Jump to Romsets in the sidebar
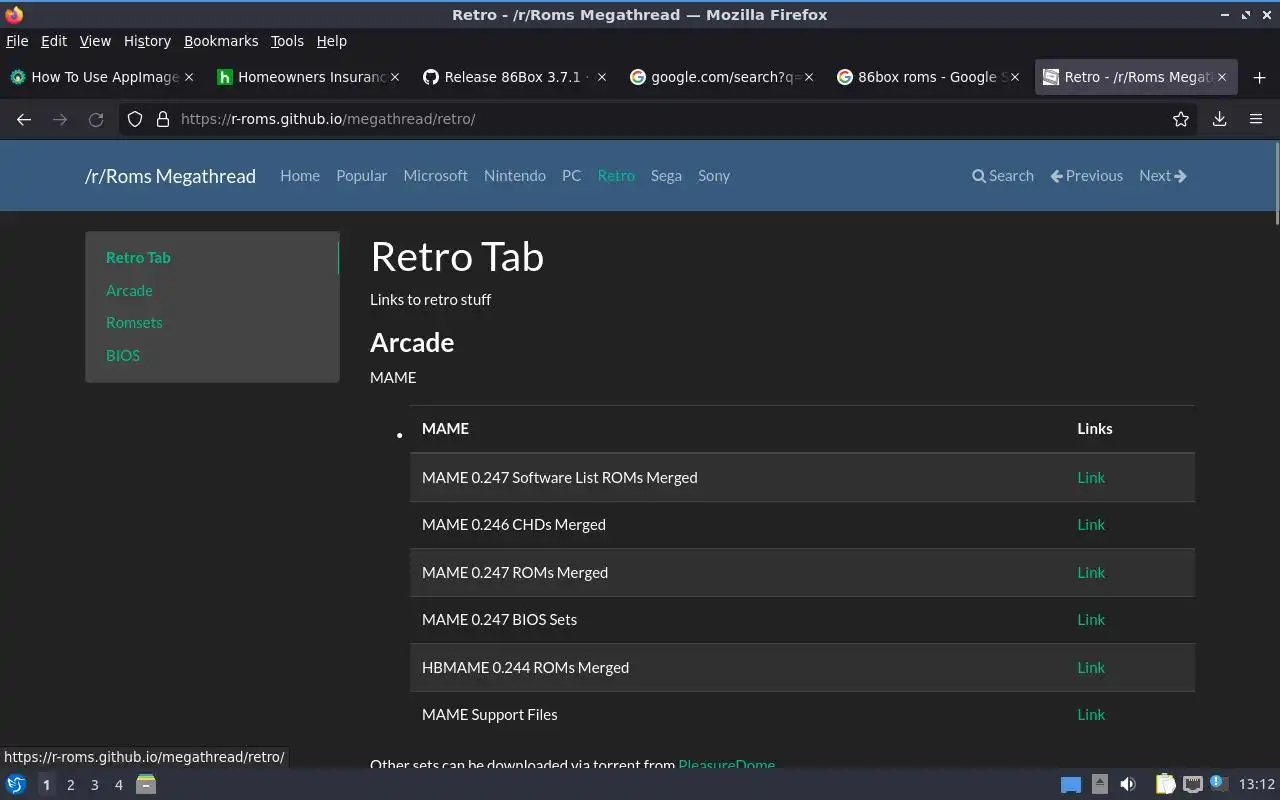 (134, 323)
